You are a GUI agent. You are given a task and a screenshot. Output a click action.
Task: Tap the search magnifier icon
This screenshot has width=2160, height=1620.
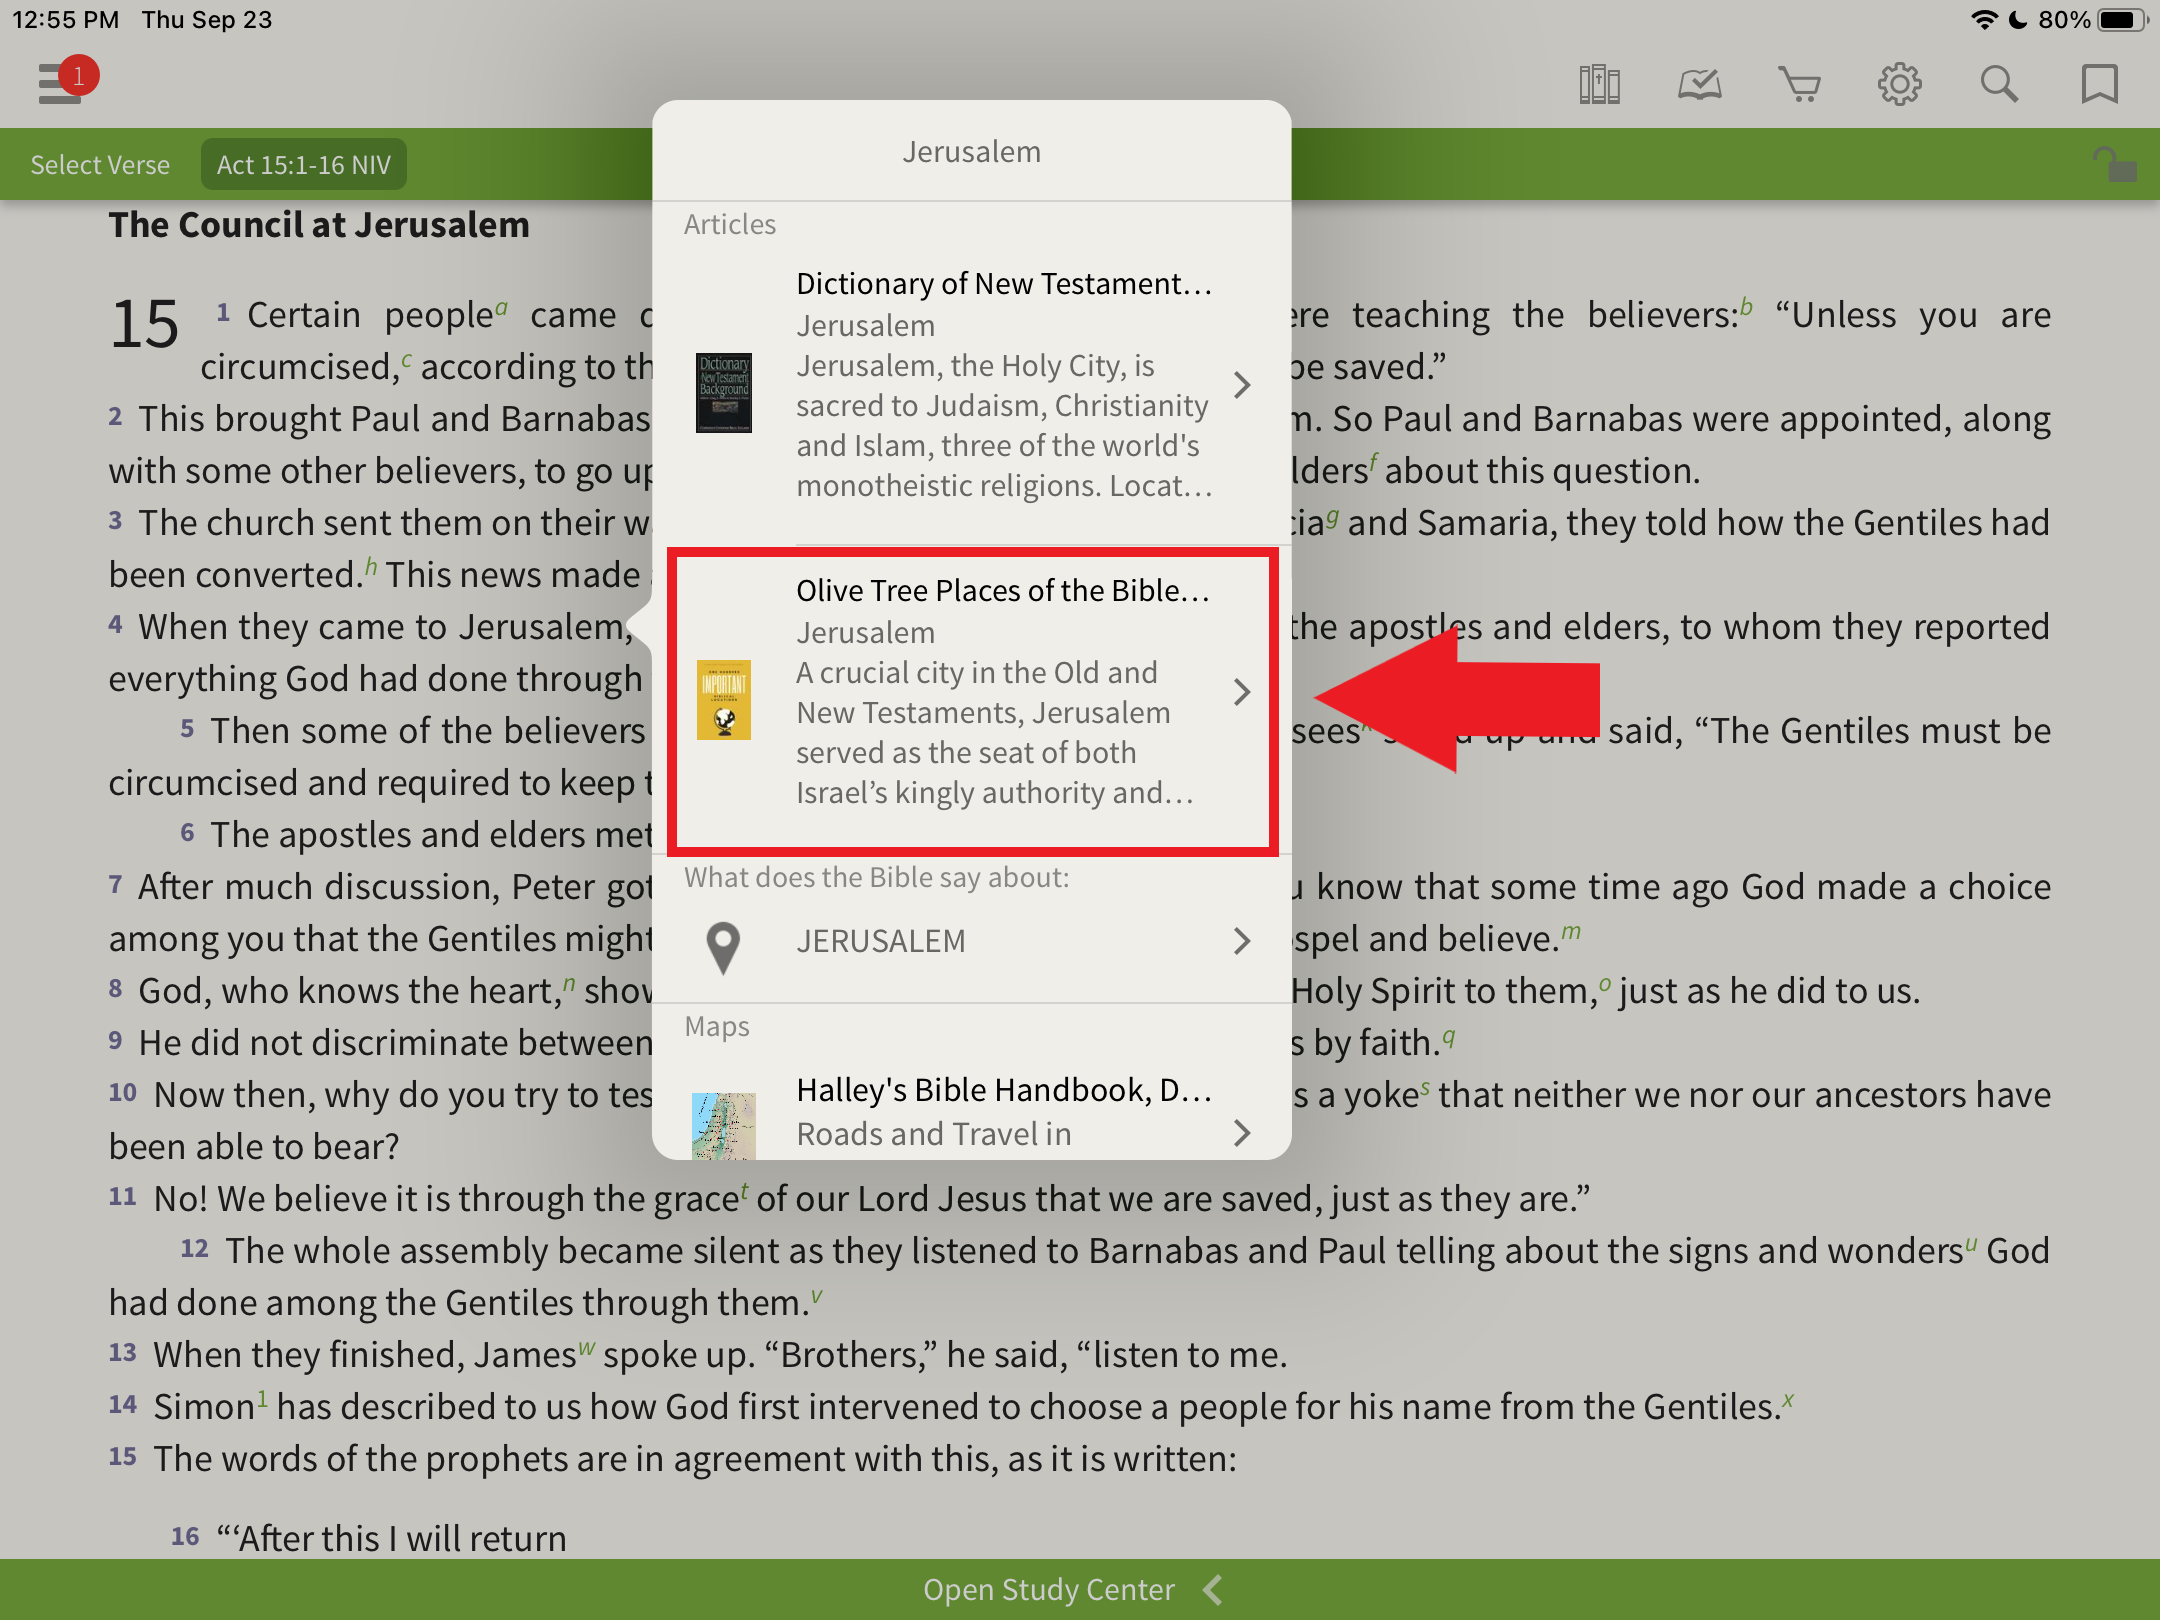[1999, 84]
